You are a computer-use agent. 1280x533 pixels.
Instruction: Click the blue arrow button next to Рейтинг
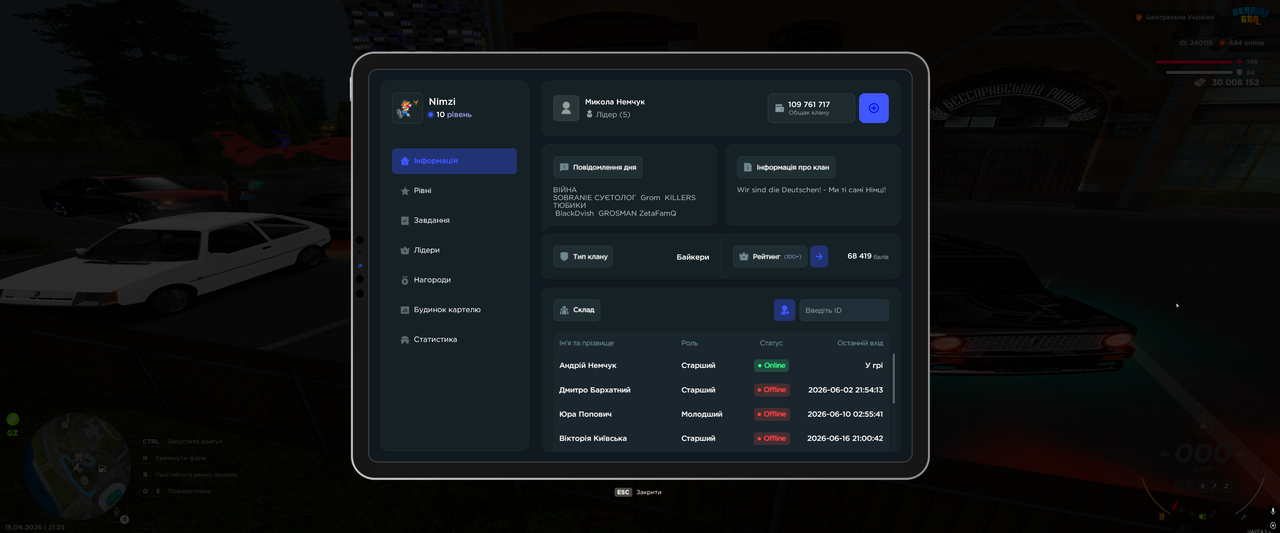coord(819,257)
